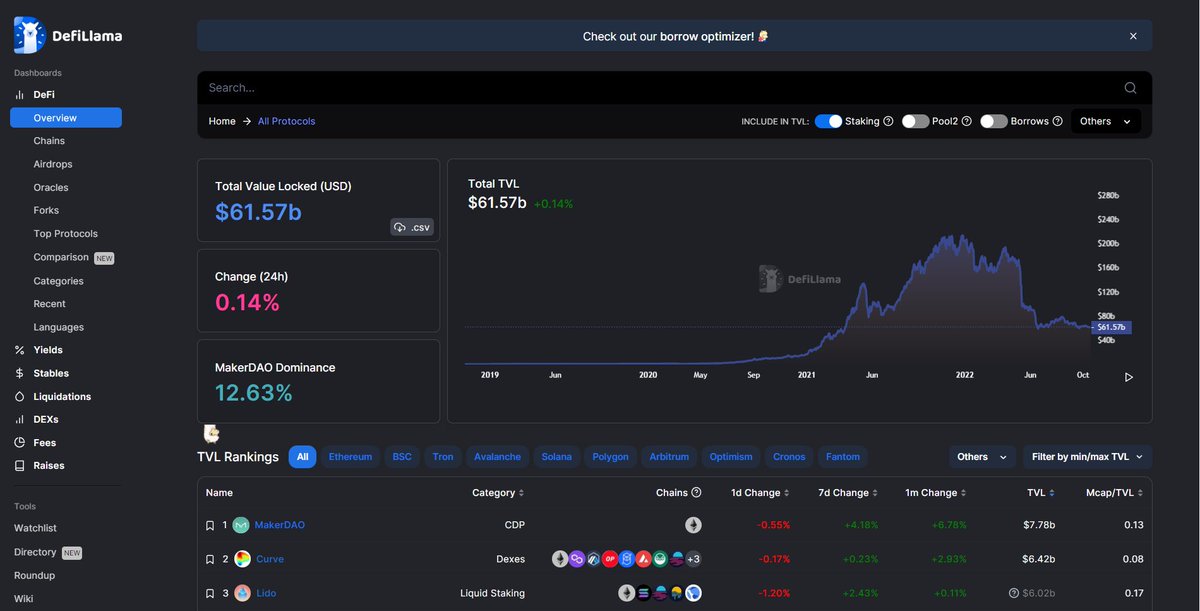Click the DeFi bar chart icon
Viewport: 1200px width, 611px height.
[20, 95]
